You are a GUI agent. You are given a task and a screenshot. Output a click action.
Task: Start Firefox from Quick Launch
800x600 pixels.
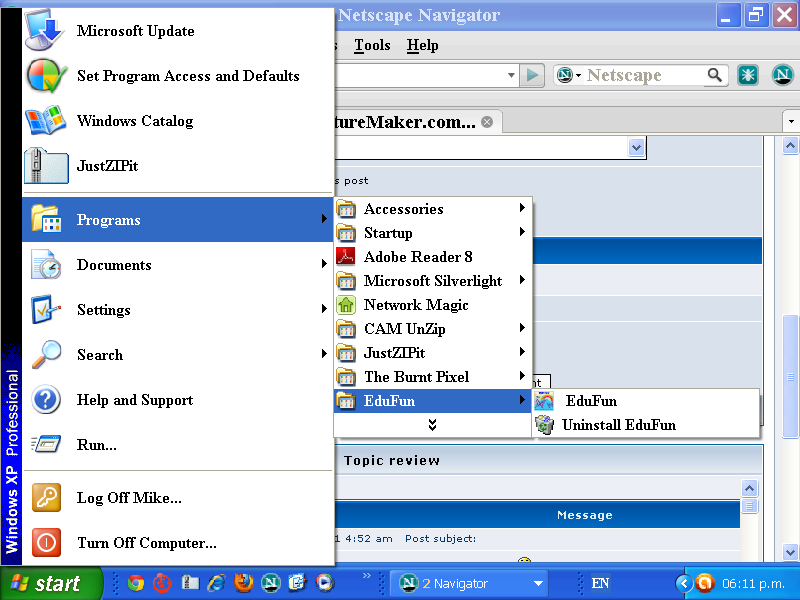click(x=244, y=583)
